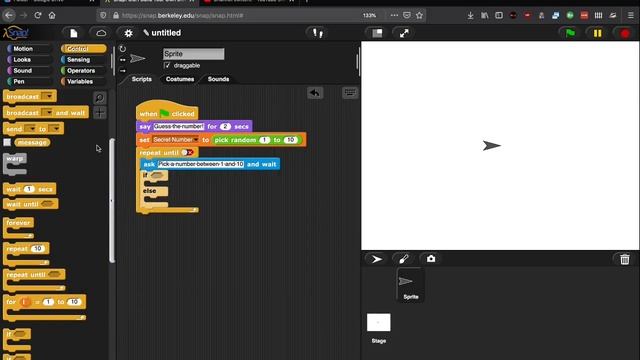Open the browser hamburger menu
Screen dimensions: 640x360
coord(630,16)
